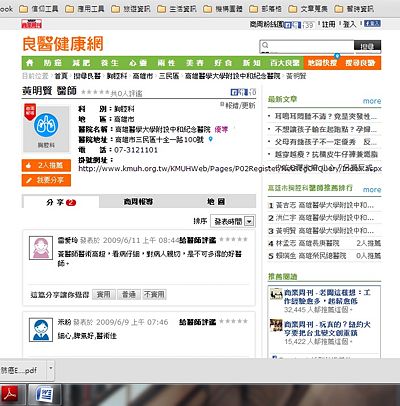Open the 養生 menu in the green nav bar
This screenshot has width=400, height=406.
[110, 63]
